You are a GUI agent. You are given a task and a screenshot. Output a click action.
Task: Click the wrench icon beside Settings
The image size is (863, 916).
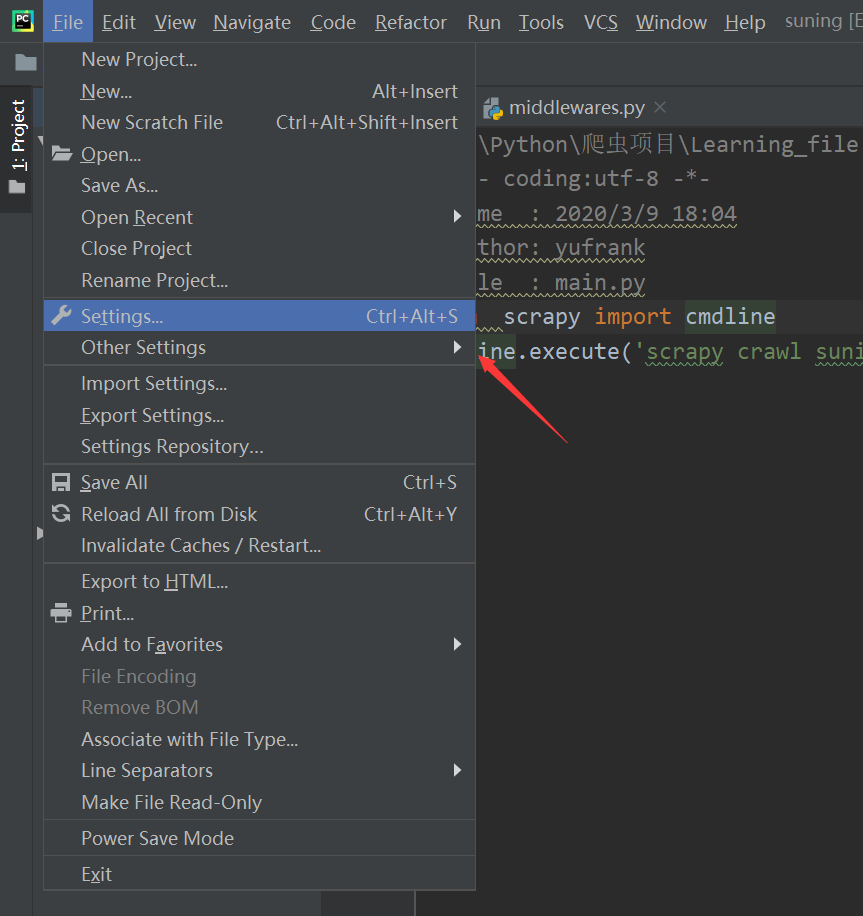pos(61,314)
